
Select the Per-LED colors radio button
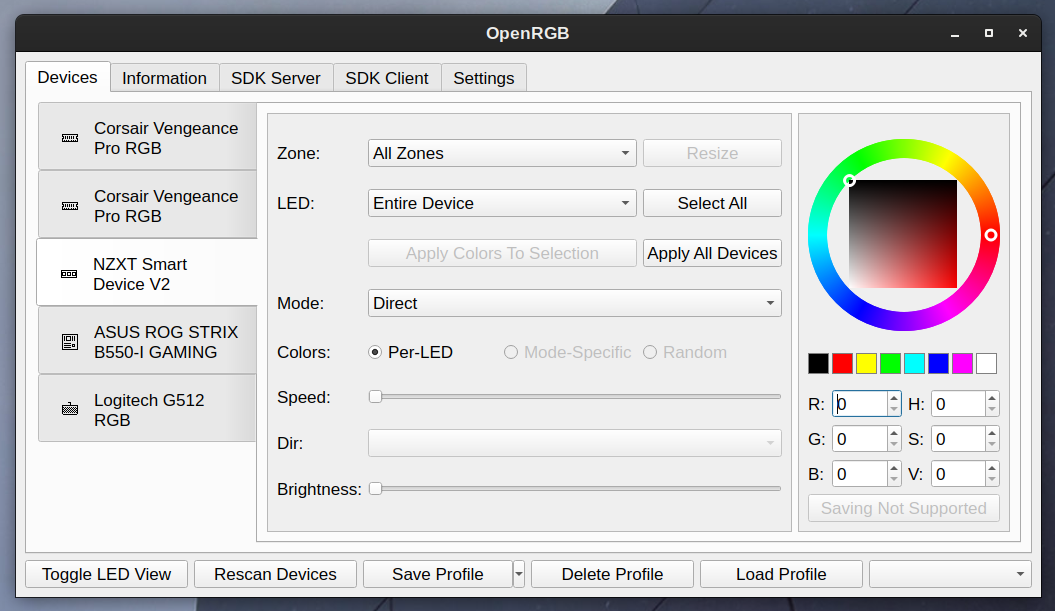pyautogui.click(x=375, y=352)
